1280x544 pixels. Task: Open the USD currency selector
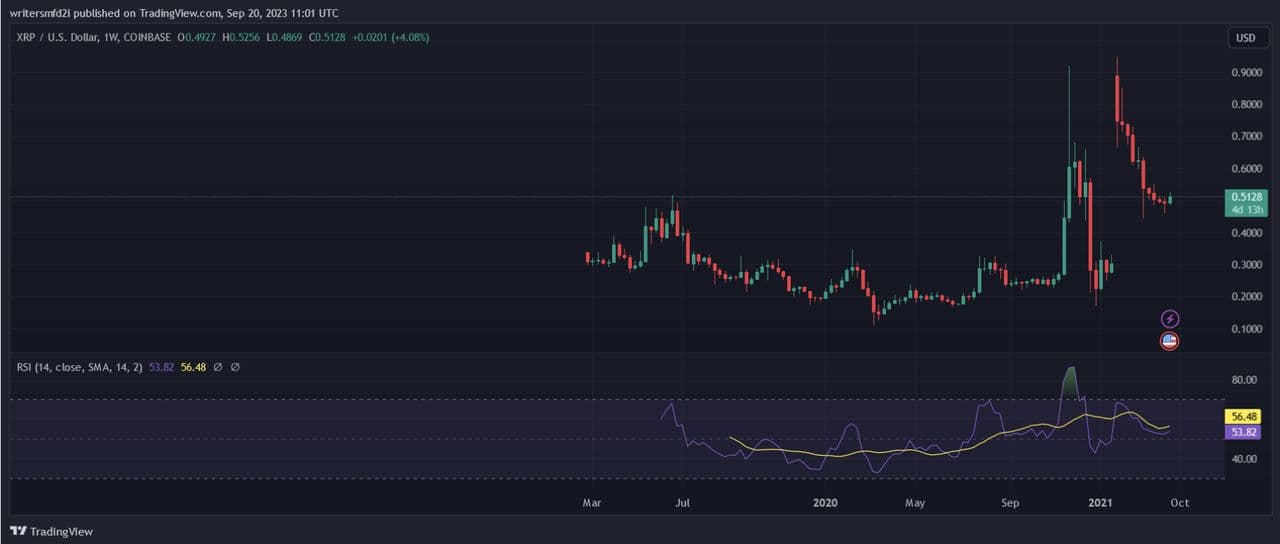coord(1245,38)
